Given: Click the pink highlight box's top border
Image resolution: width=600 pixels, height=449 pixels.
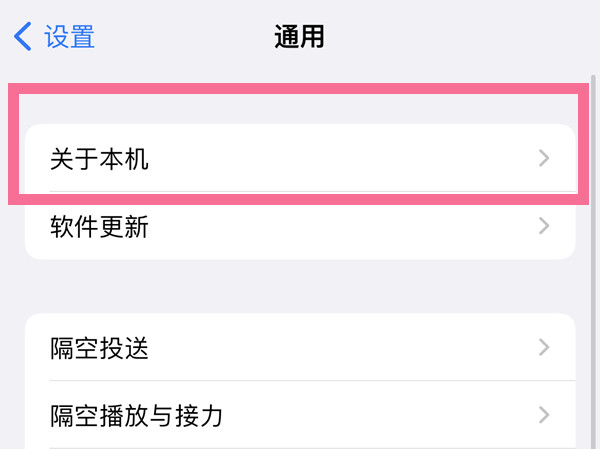Looking at the screenshot, I should click(x=300, y=90).
